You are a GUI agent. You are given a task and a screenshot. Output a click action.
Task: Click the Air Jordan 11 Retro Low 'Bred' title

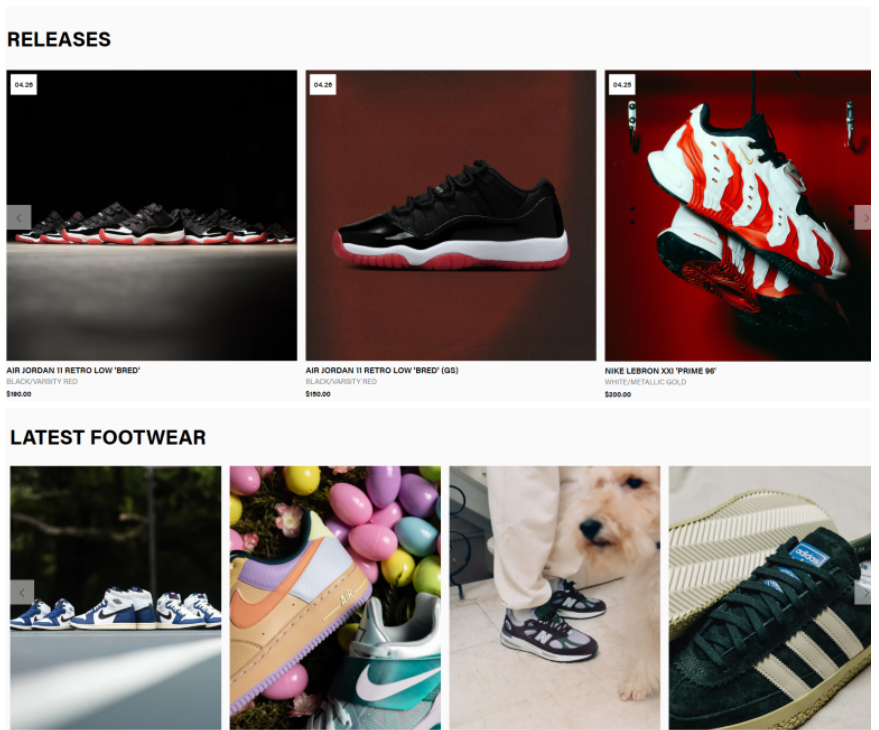[x=73, y=370]
